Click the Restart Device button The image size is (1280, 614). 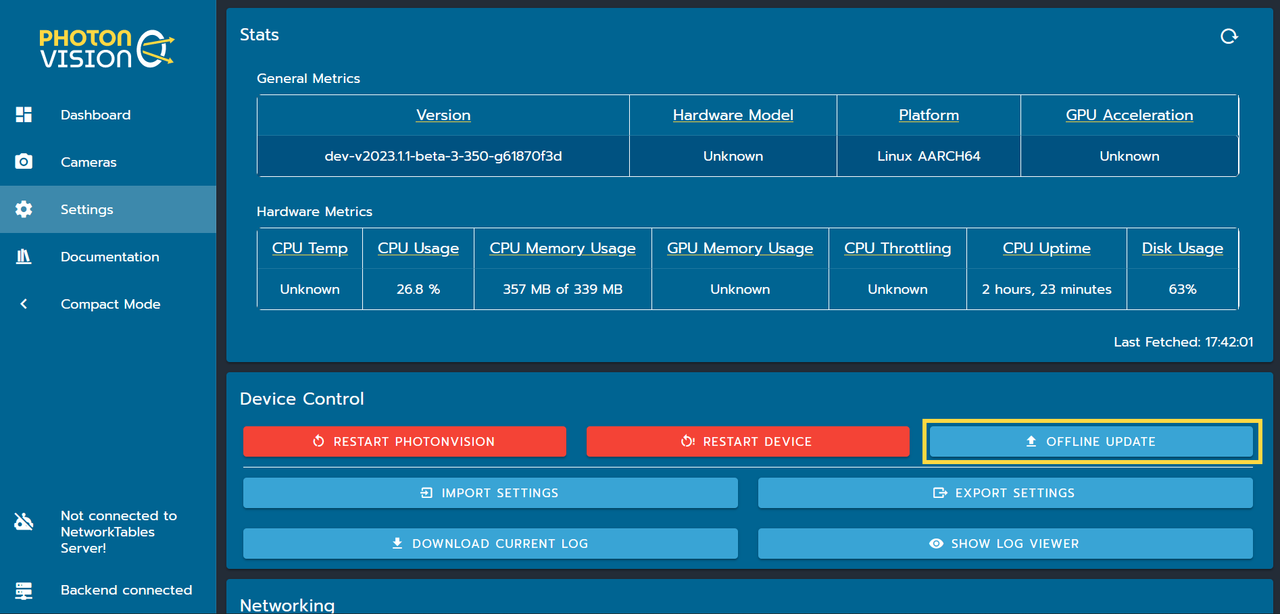(x=747, y=441)
